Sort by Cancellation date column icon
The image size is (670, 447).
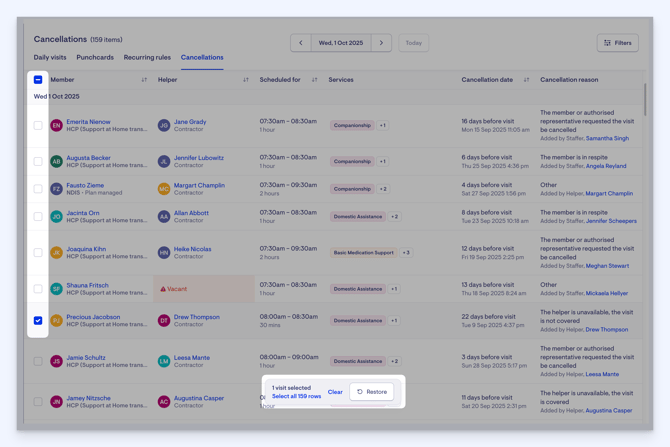(x=527, y=80)
